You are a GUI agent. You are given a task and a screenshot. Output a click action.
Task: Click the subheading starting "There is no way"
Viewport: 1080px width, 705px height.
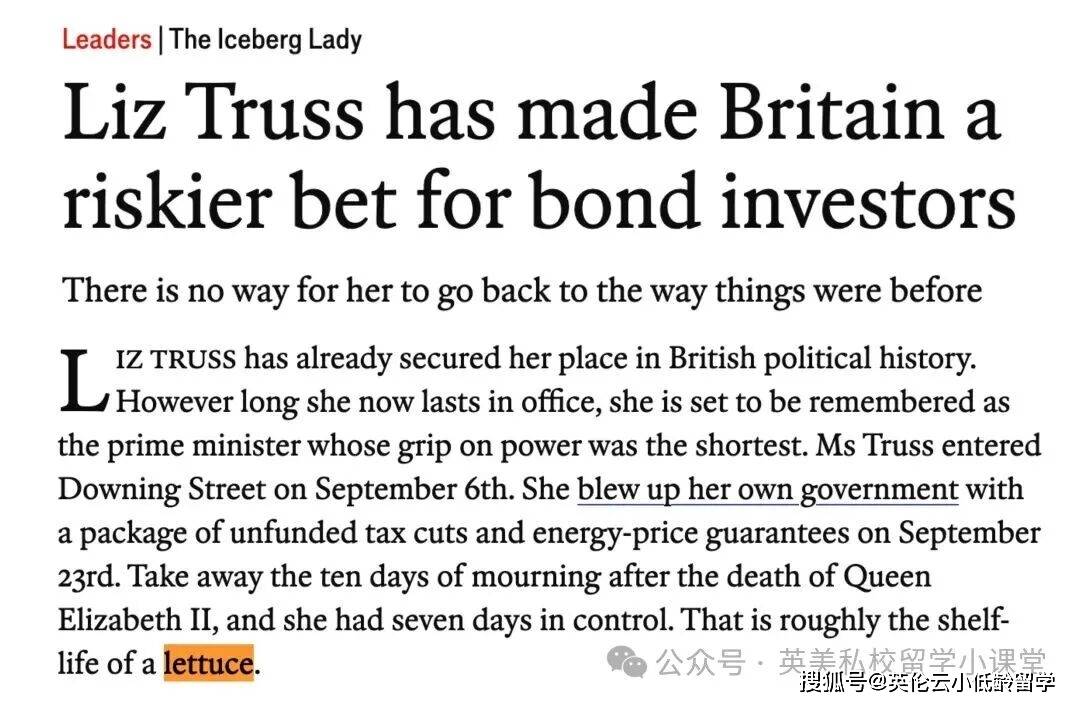coord(522,290)
